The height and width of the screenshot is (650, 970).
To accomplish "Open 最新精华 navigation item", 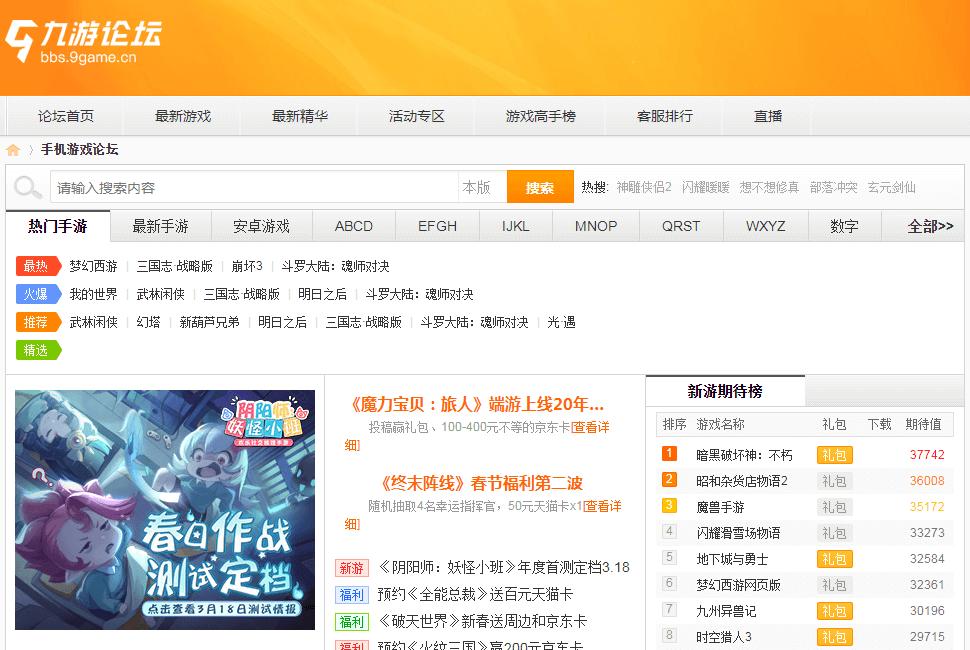I will tap(299, 116).
